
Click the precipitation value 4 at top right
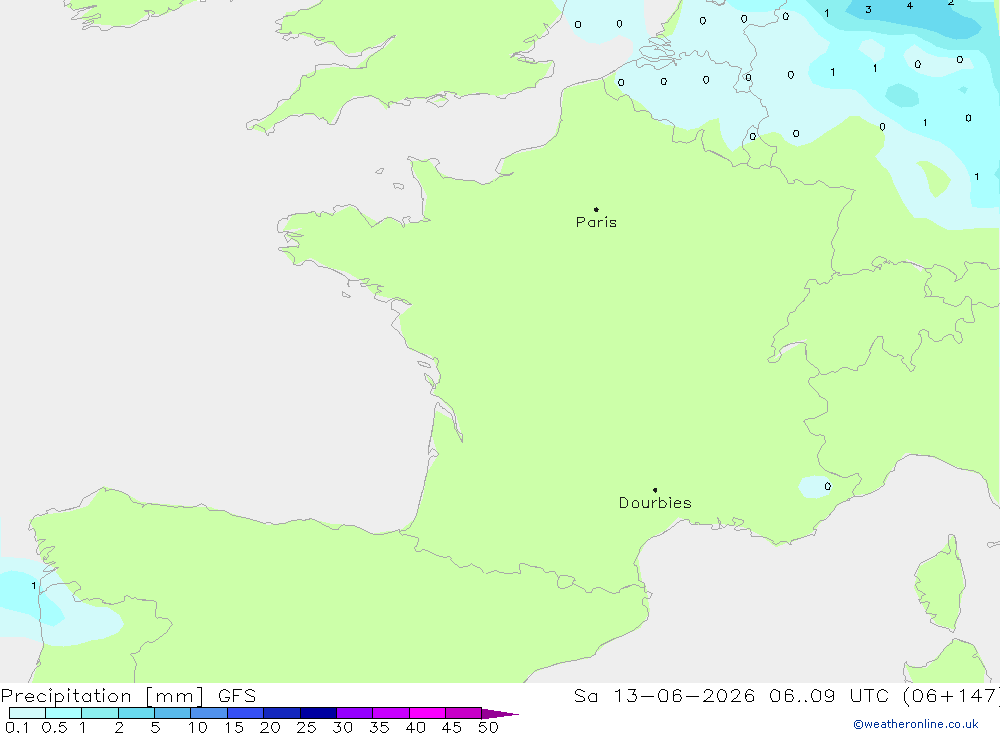pyautogui.click(x=909, y=6)
